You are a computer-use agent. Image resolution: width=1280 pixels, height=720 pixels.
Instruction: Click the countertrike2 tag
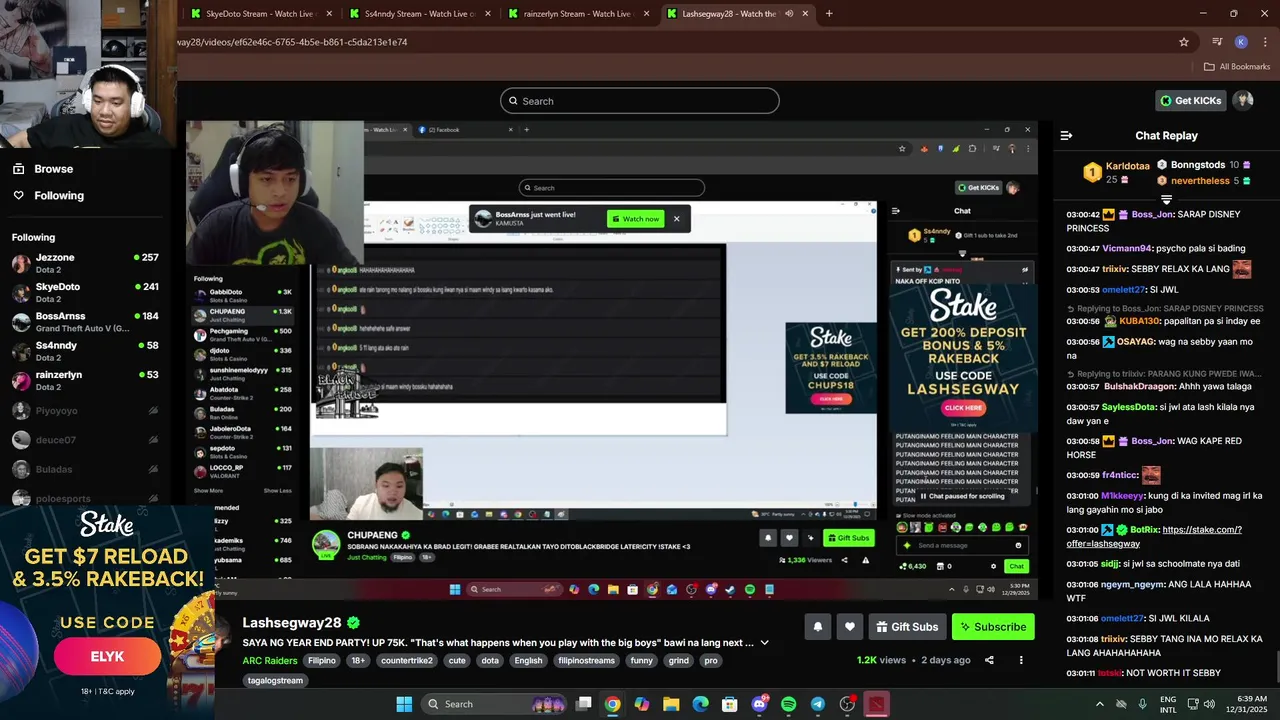click(x=407, y=660)
